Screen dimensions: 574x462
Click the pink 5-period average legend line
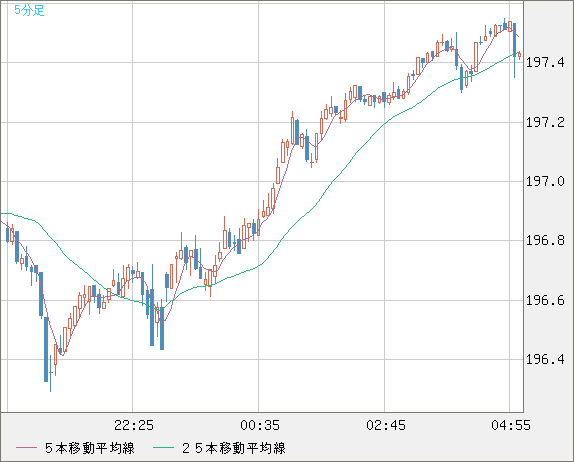pyautogui.click(x=27, y=448)
